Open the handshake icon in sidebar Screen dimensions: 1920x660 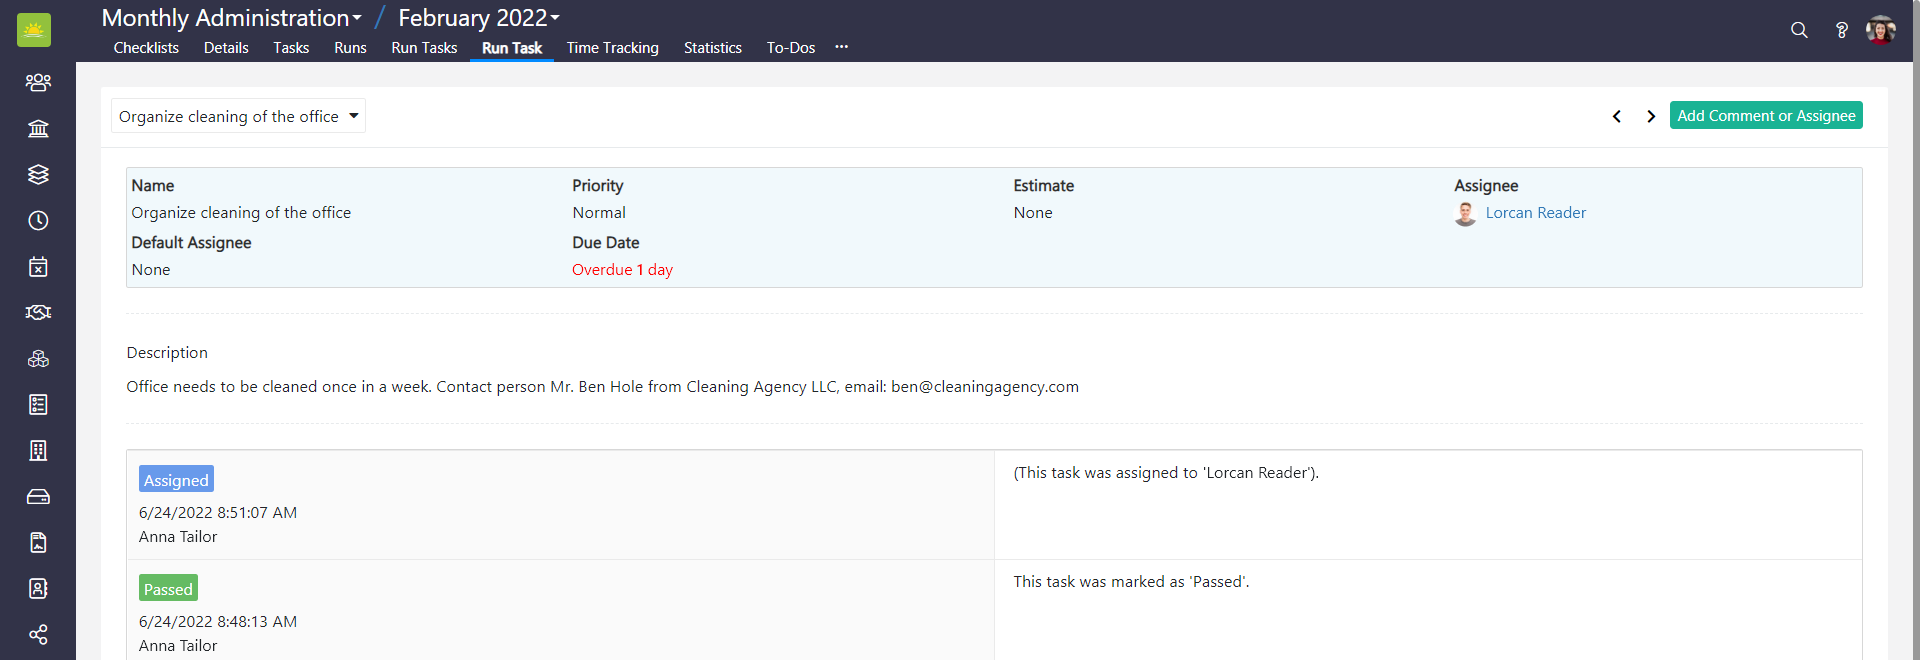[38, 313]
